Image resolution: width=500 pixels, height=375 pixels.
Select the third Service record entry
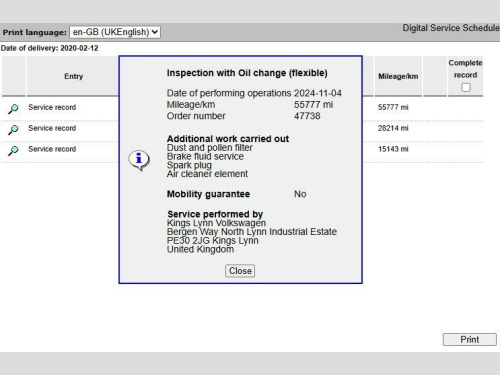[x=52, y=149]
